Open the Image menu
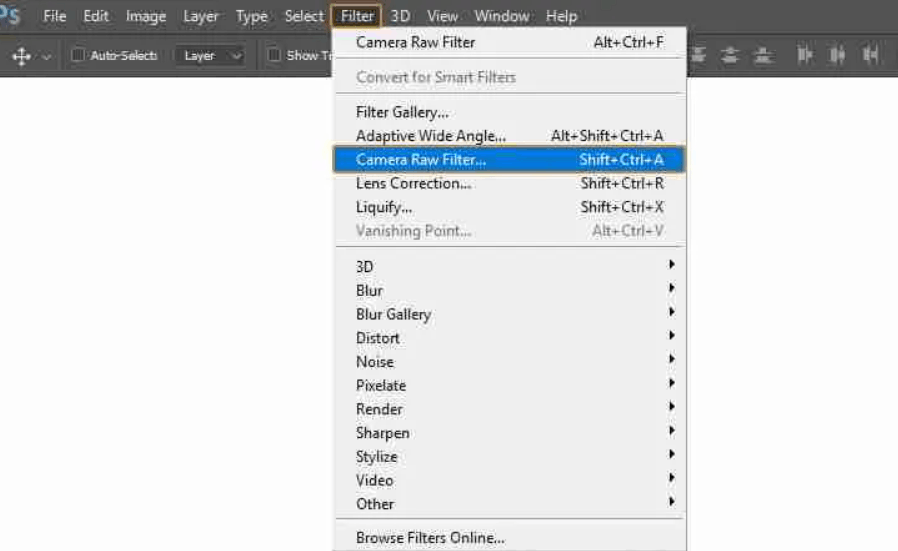Image resolution: width=898 pixels, height=551 pixels. (x=145, y=16)
